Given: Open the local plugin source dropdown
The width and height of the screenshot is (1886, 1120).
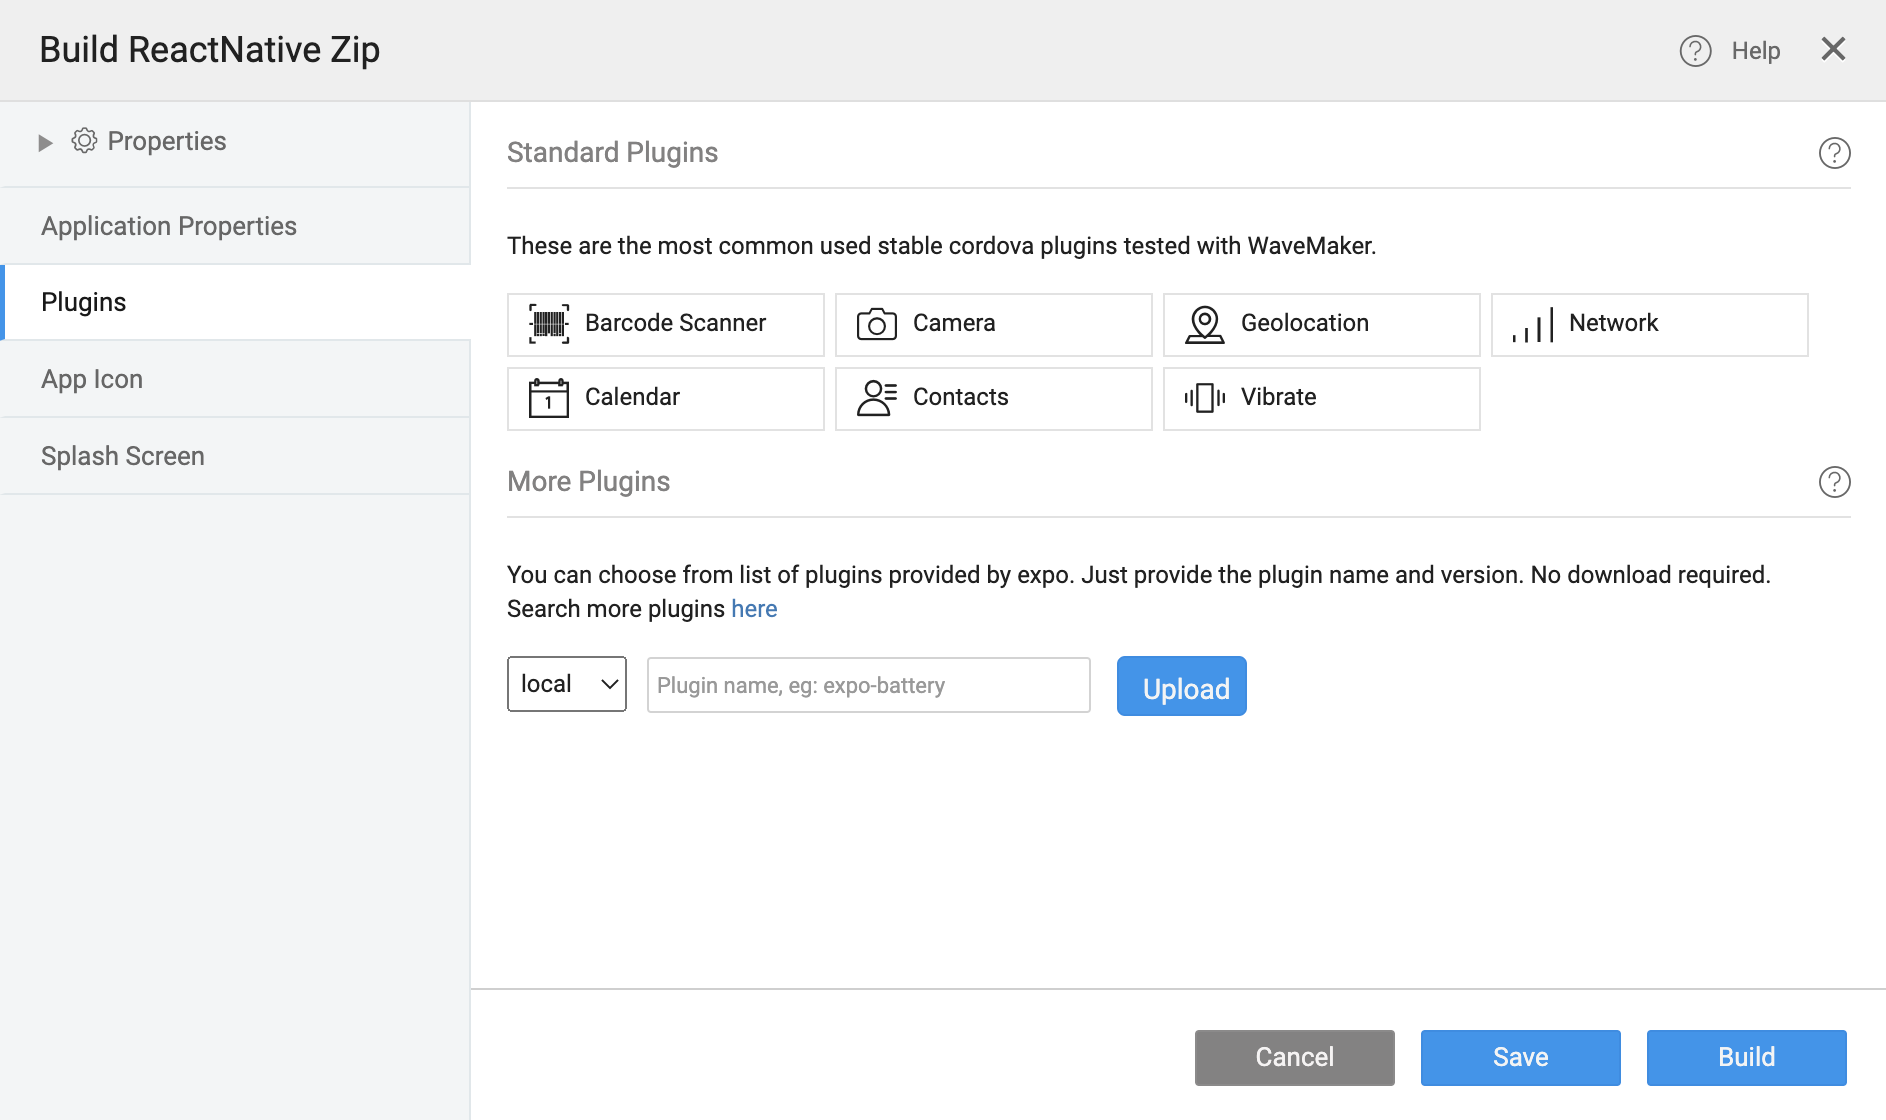Looking at the screenshot, I should point(566,684).
